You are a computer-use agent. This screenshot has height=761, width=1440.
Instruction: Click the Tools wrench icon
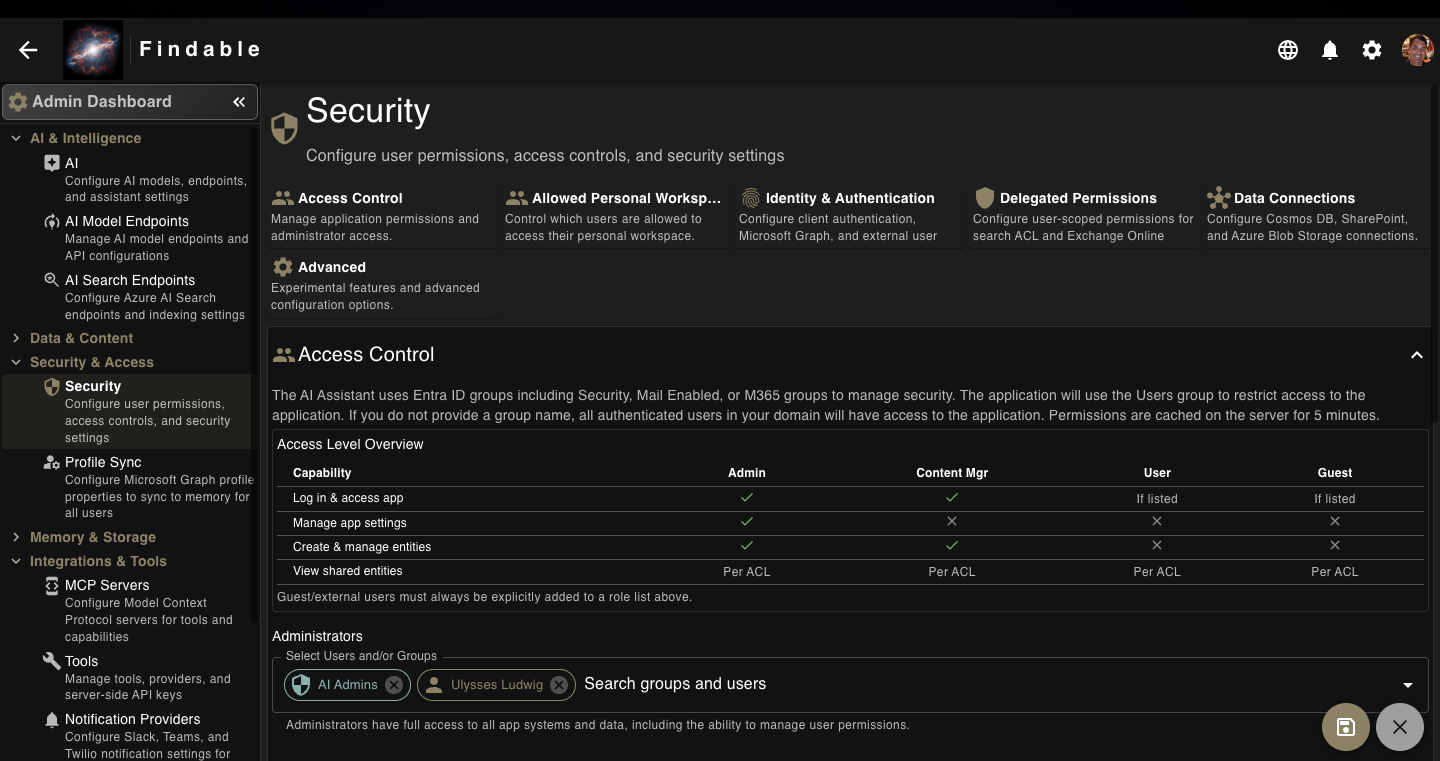coord(52,661)
